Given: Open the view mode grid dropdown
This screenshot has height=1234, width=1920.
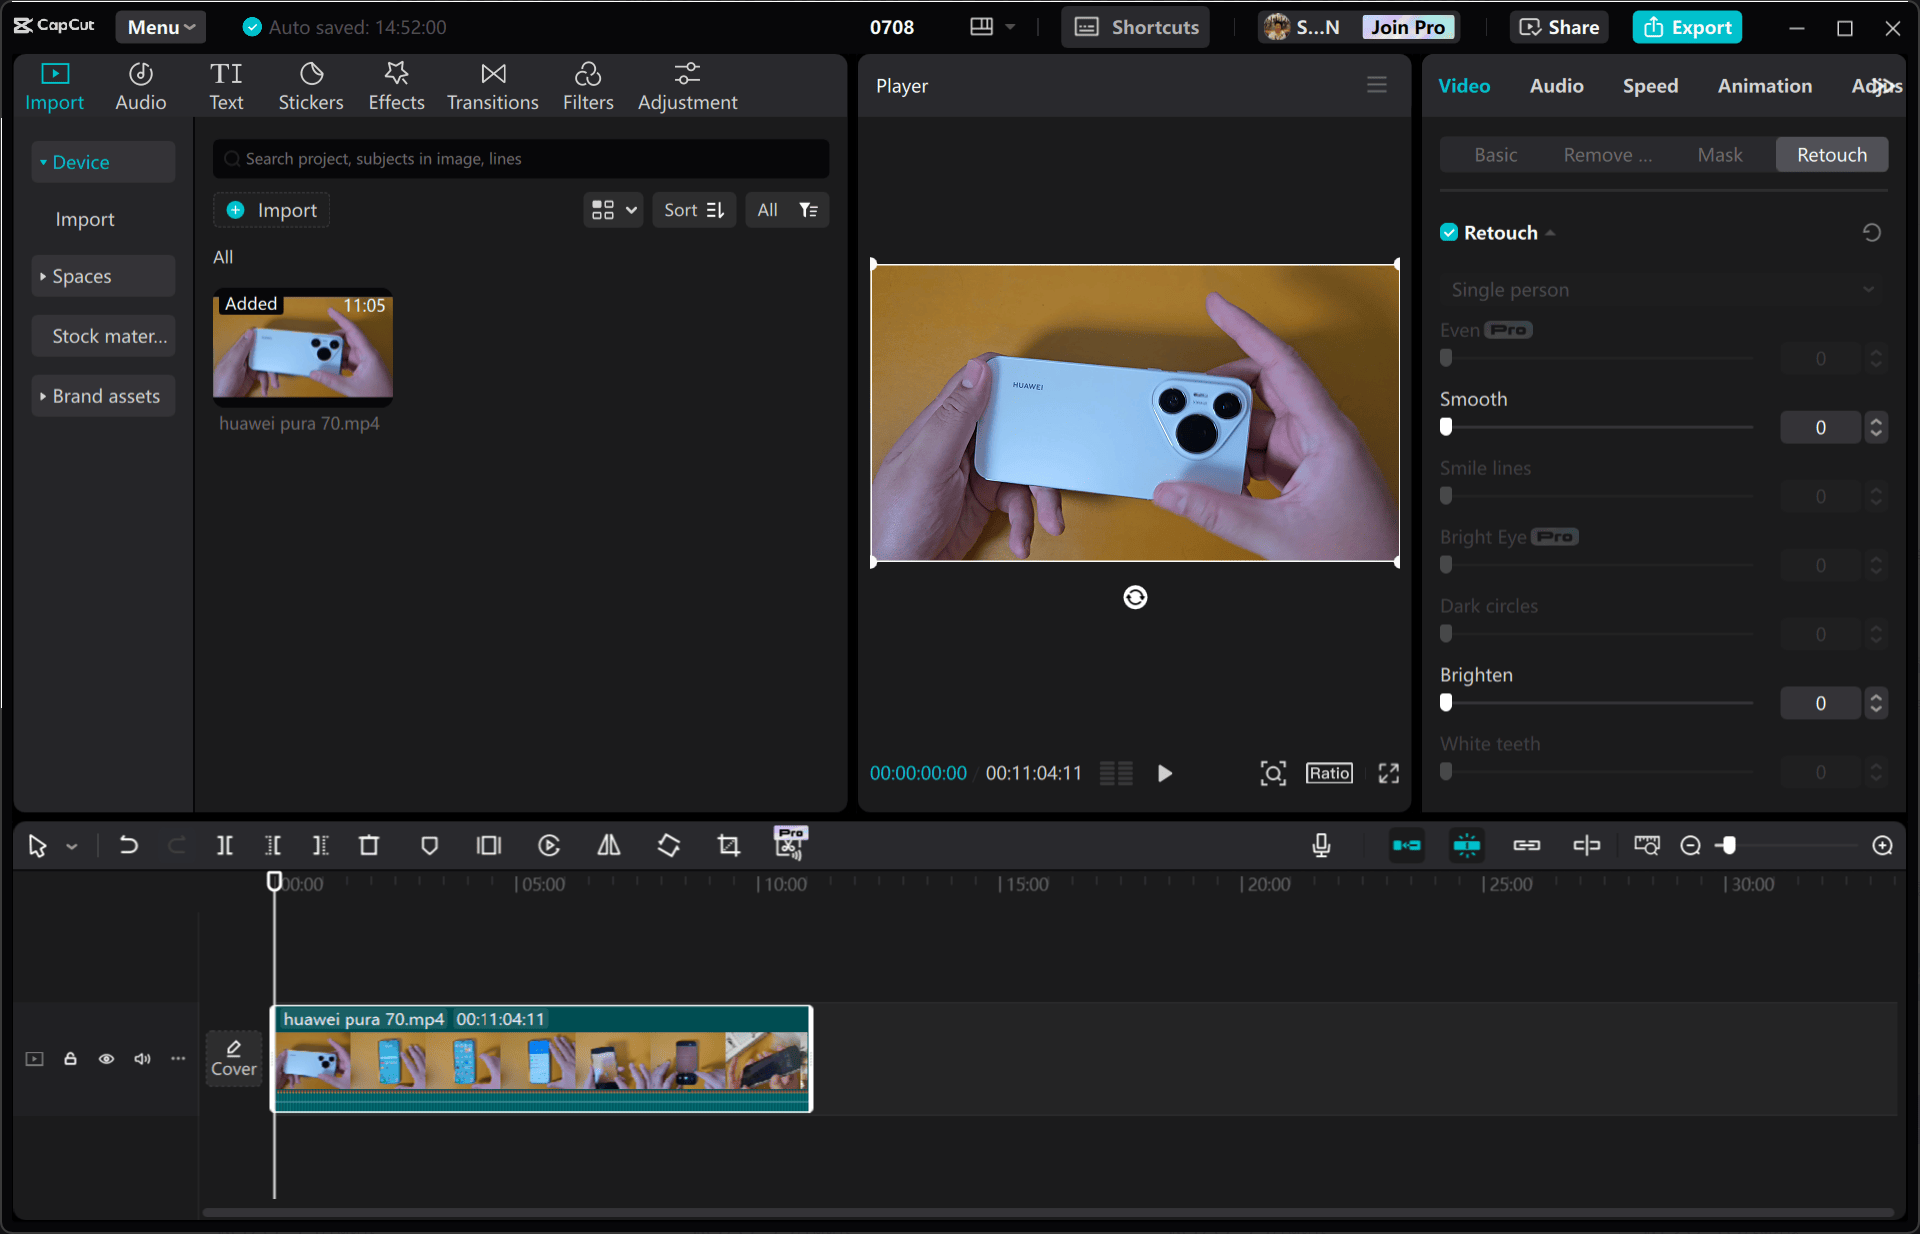Looking at the screenshot, I should click(613, 210).
